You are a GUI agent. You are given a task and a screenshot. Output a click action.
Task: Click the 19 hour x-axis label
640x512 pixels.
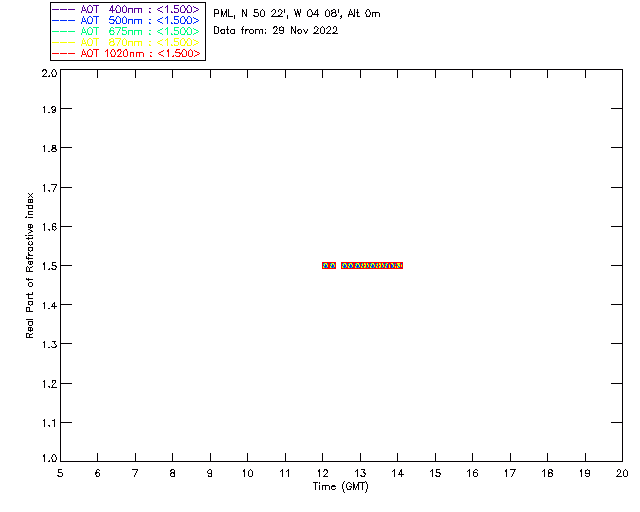click(x=585, y=473)
